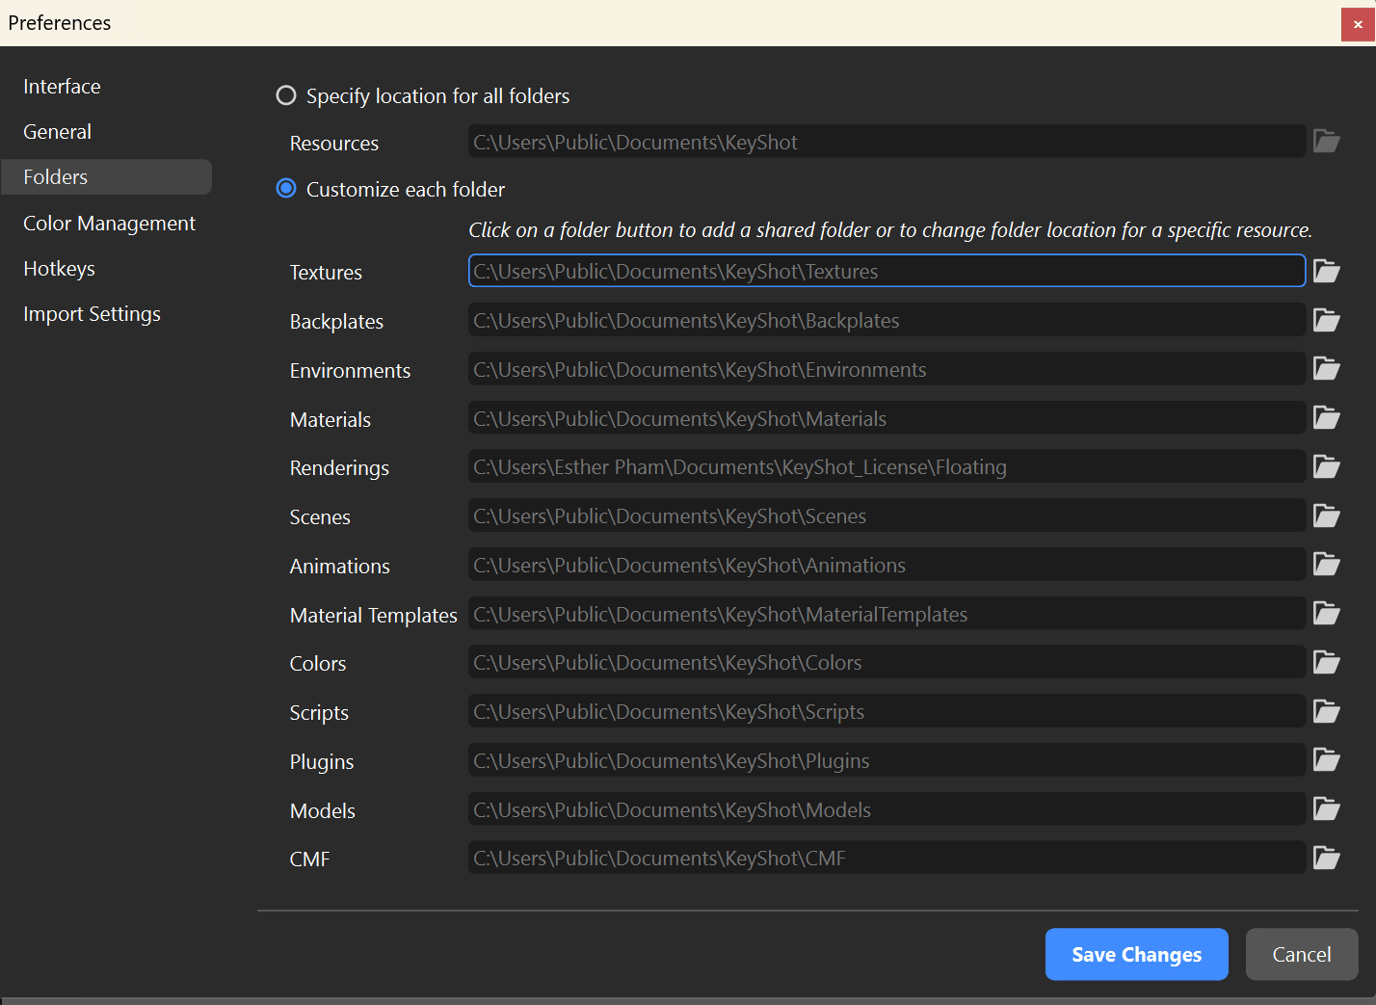
Task: View the Interface preferences page
Action: (62, 86)
